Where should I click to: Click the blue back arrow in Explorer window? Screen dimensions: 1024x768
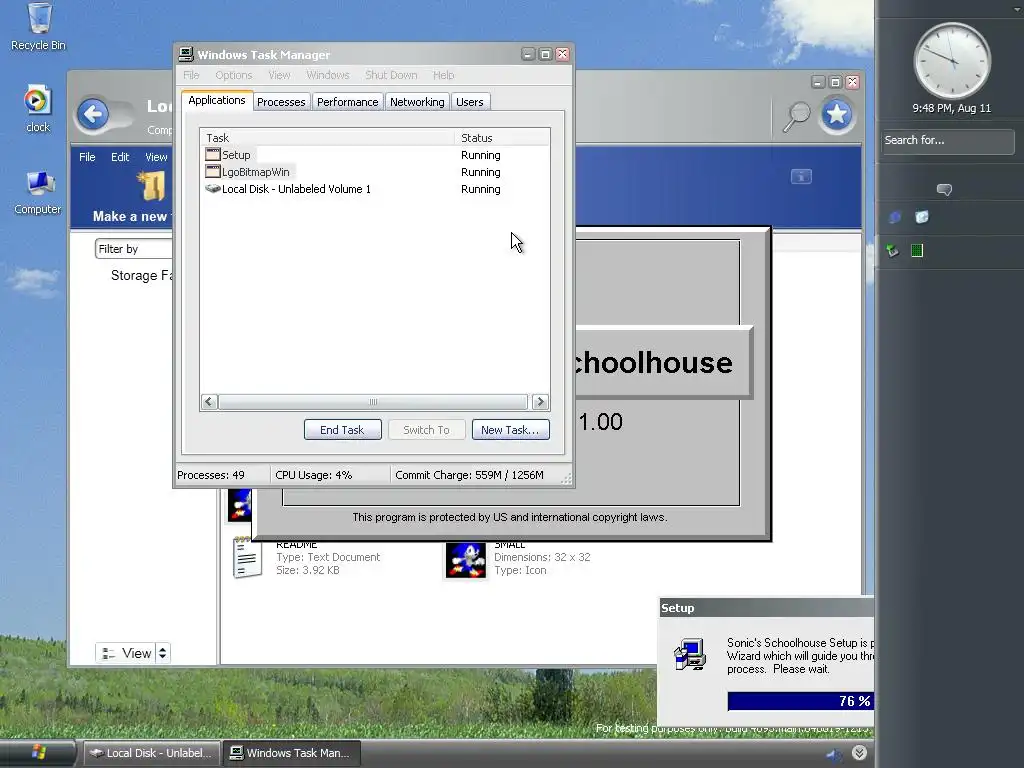93,115
